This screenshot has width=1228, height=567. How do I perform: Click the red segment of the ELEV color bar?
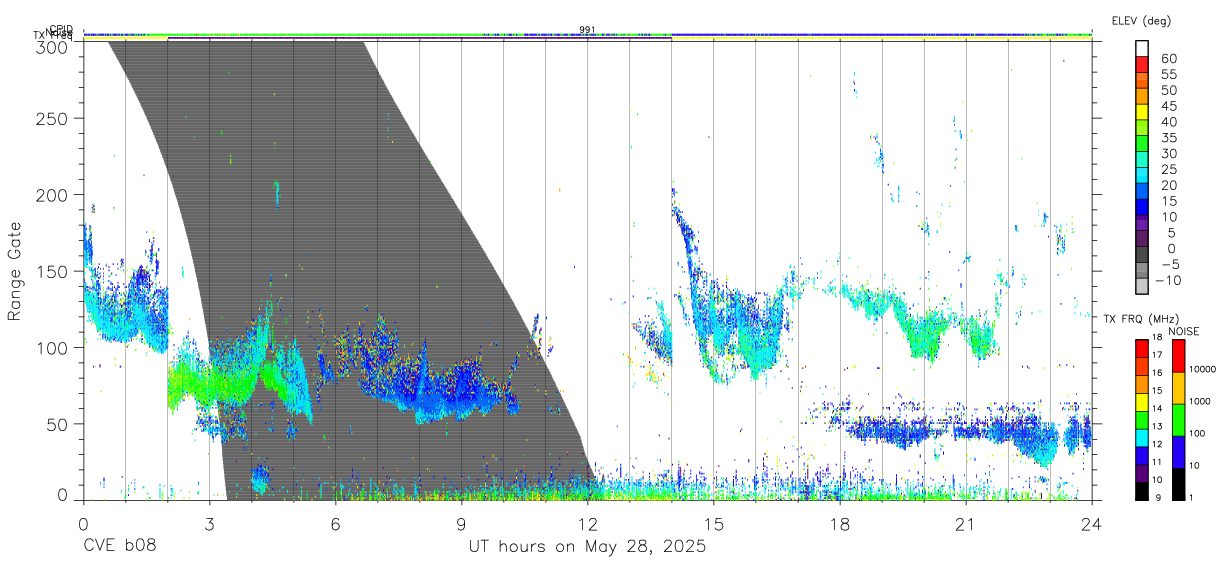click(1142, 64)
